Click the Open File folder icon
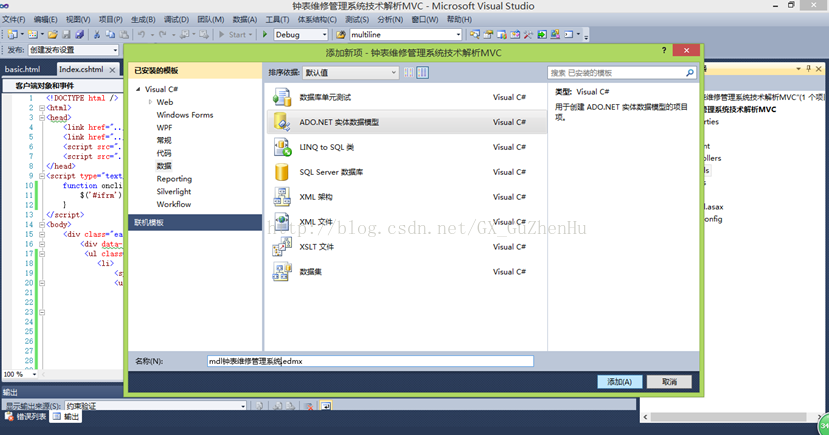This screenshot has height=435, width=834. coord(52,35)
